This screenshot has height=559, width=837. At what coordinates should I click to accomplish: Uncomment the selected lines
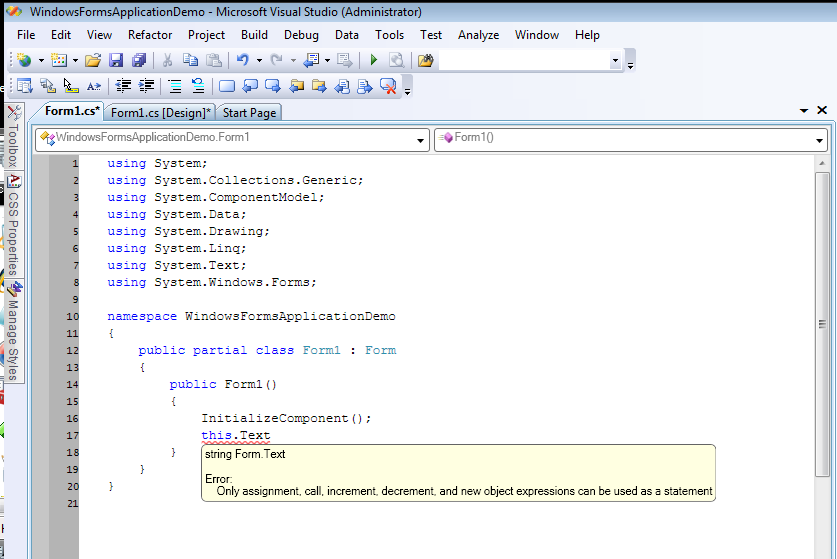pos(198,85)
